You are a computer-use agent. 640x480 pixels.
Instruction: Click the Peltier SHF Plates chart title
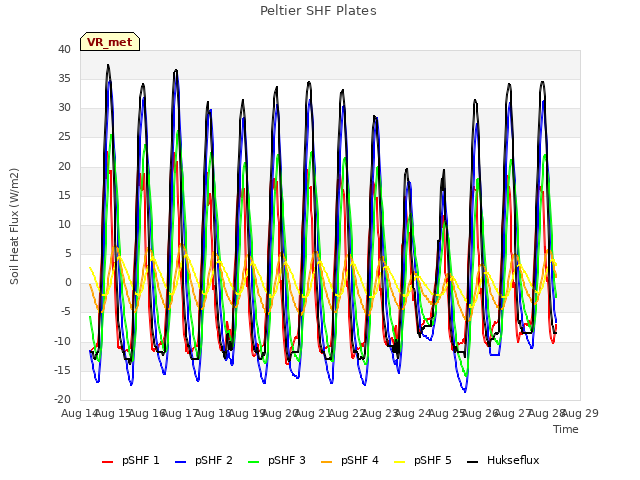click(x=318, y=11)
